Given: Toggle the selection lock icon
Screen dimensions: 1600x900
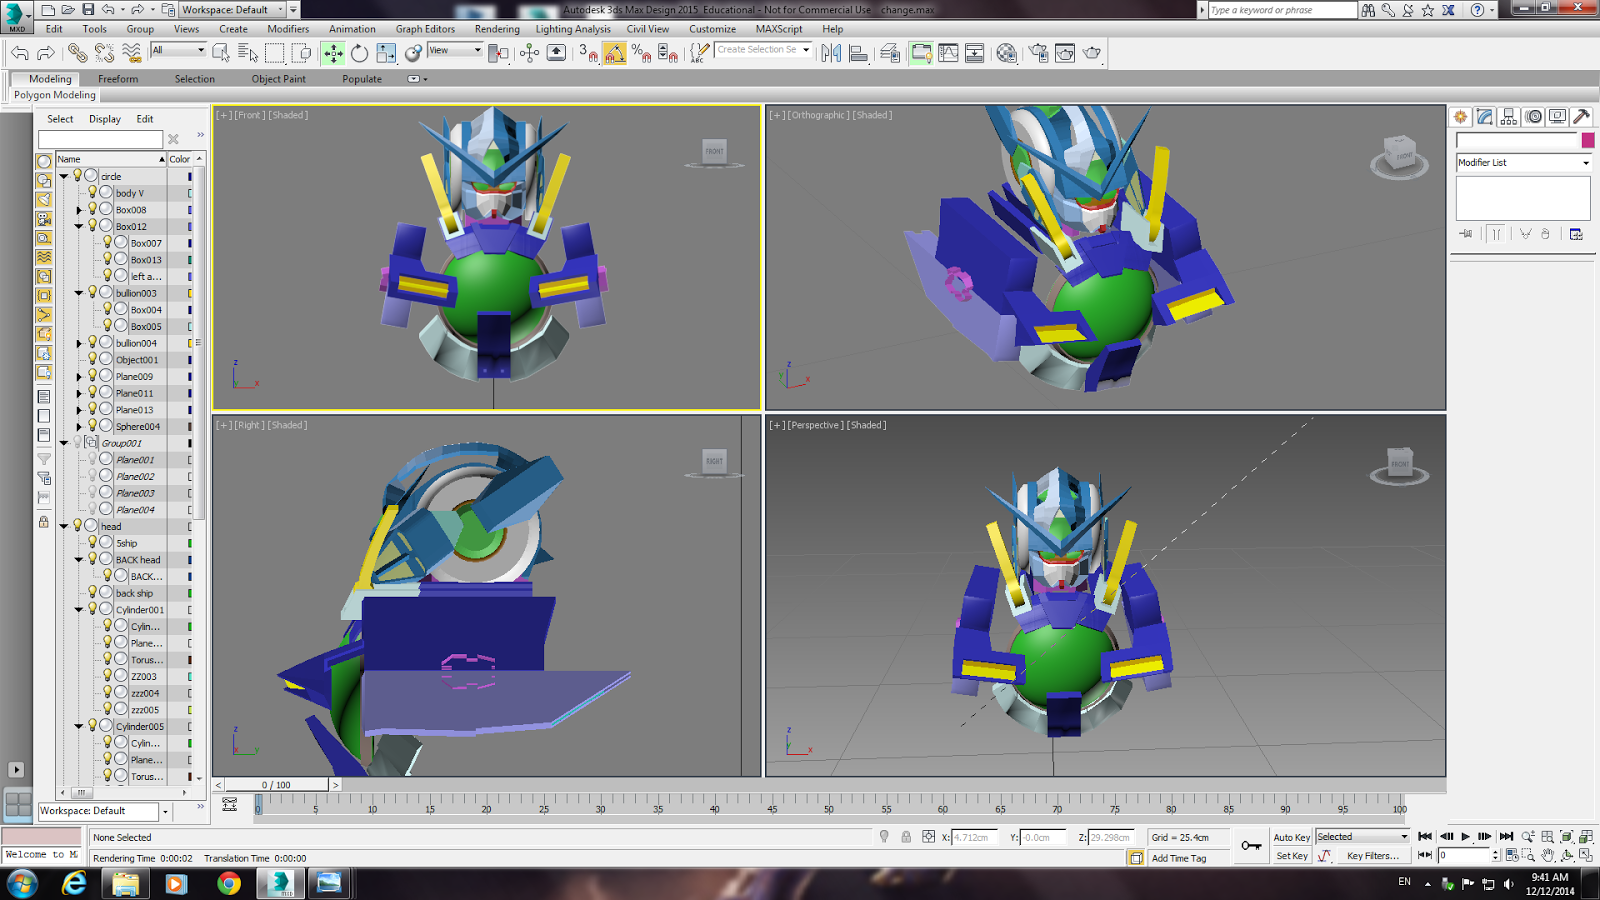Looking at the screenshot, I should click(x=906, y=837).
